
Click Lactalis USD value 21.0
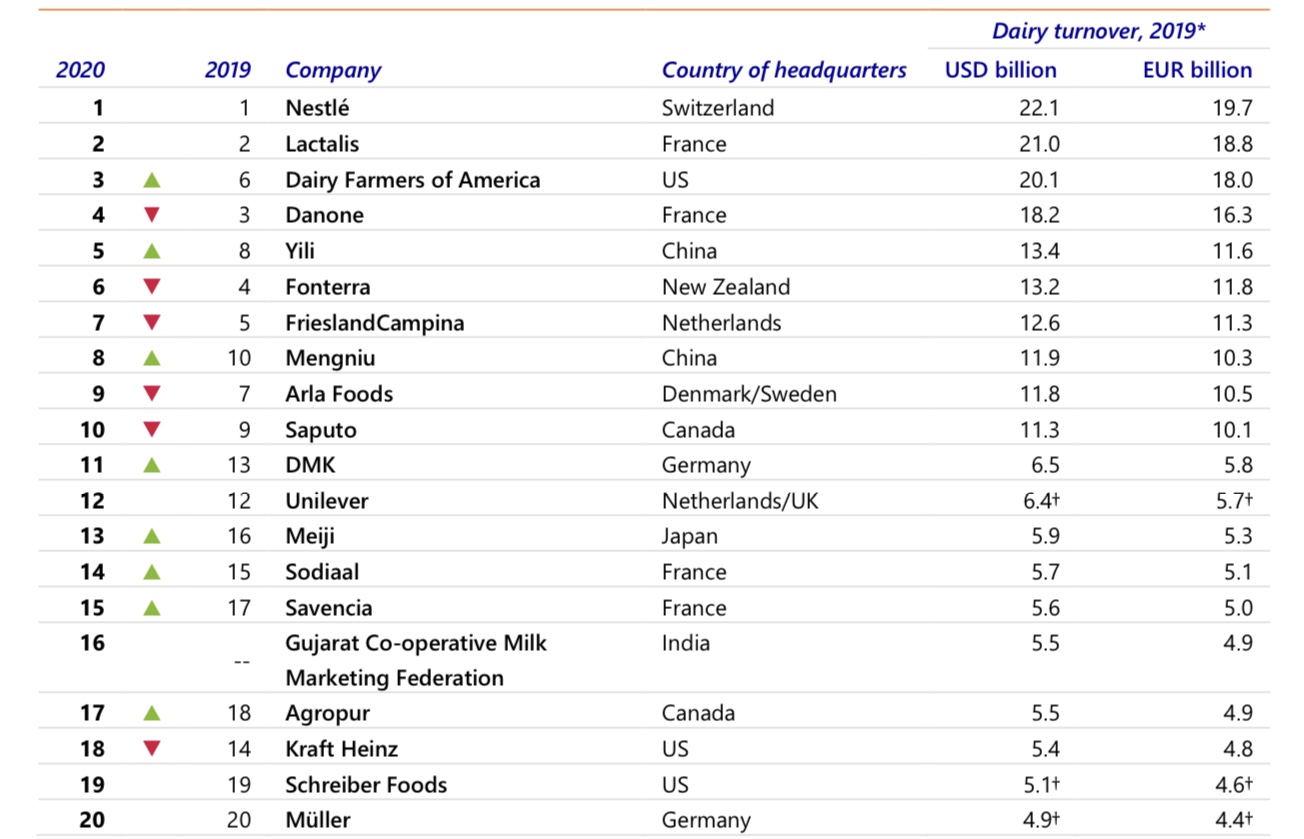click(1039, 144)
